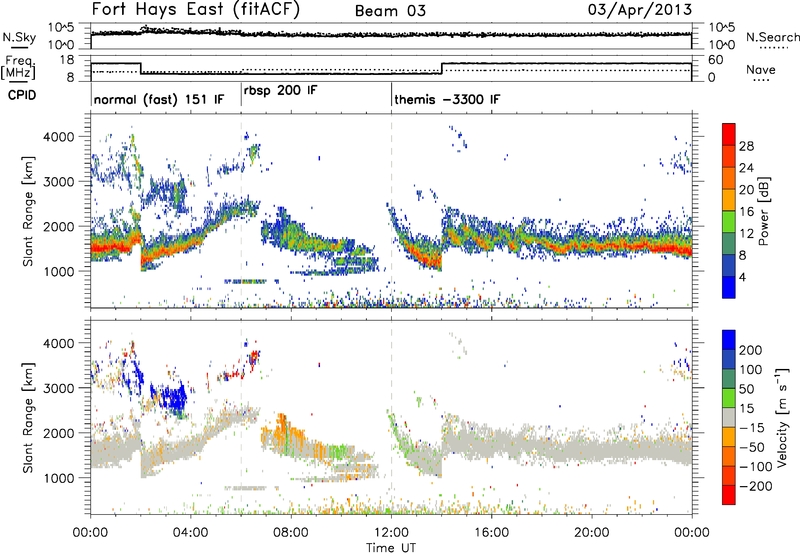The width and height of the screenshot is (800, 554).
Task: Click the '08:00' time tick label
Action: click(291, 533)
